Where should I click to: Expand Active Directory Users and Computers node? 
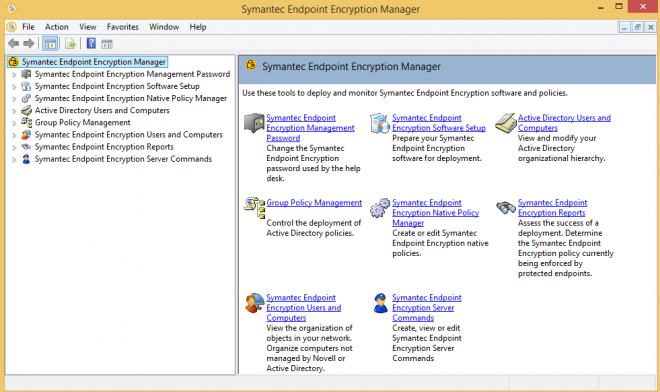[14, 111]
